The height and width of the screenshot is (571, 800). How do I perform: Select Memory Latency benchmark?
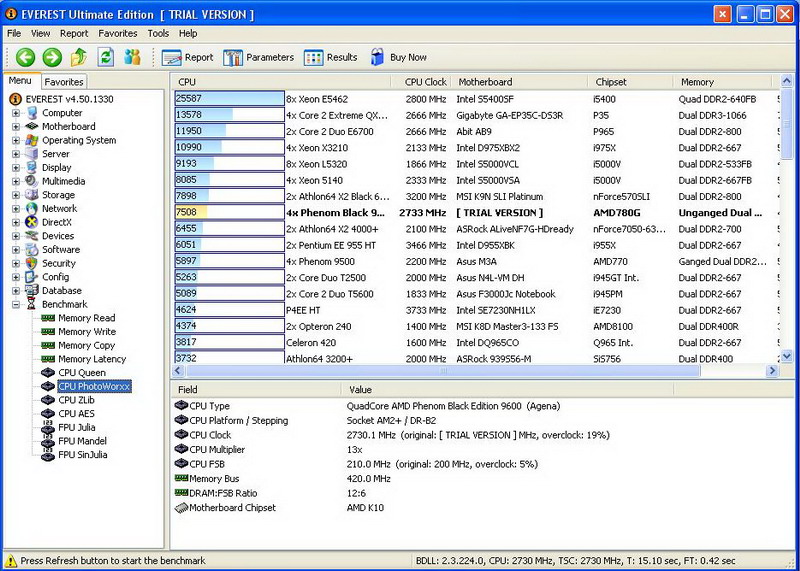(x=92, y=359)
